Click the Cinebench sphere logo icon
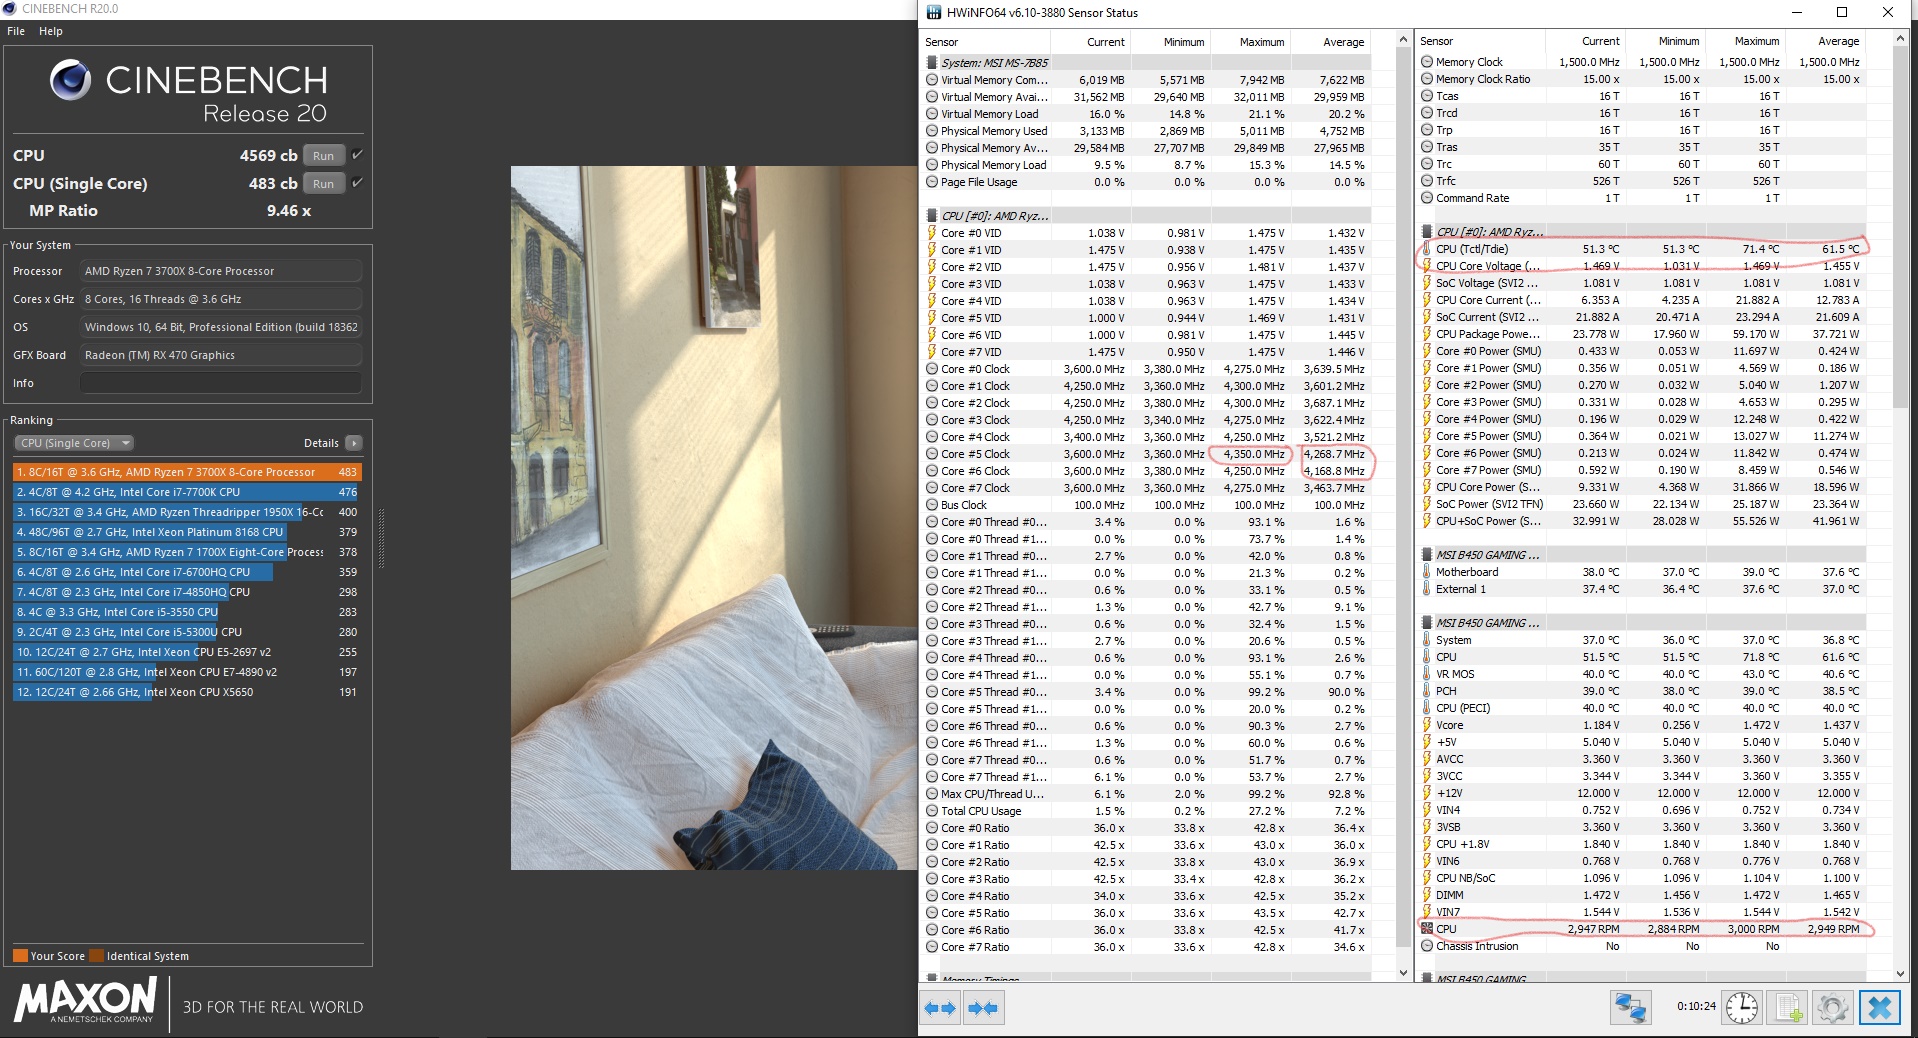The width and height of the screenshot is (1918, 1038). click(x=70, y=80)
